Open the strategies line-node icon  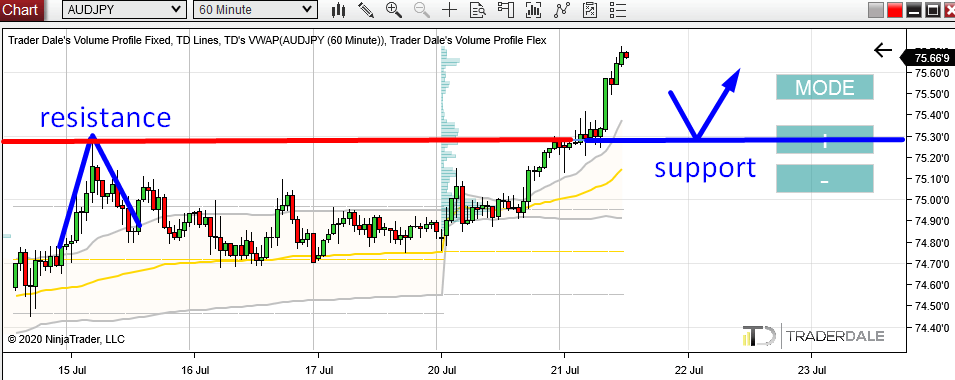562,10
